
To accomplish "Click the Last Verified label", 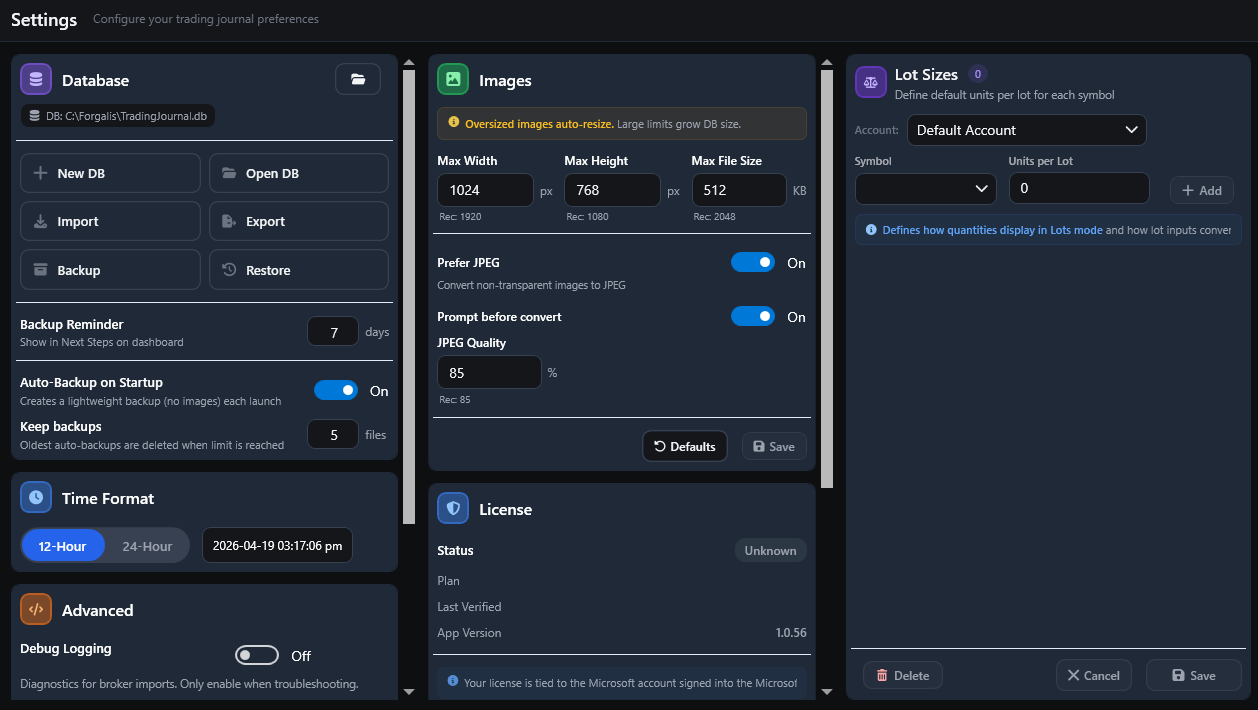I will click(469, 607).
